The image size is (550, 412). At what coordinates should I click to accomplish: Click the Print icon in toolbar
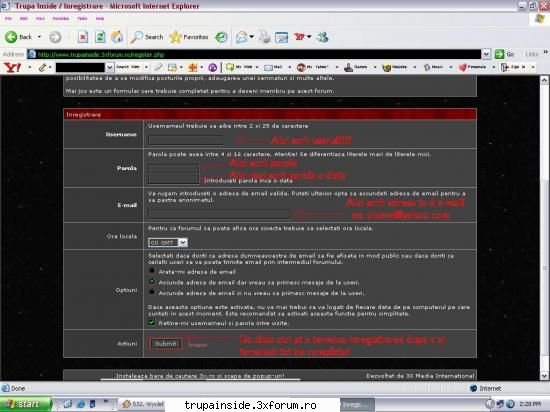[x=265, y=37]
